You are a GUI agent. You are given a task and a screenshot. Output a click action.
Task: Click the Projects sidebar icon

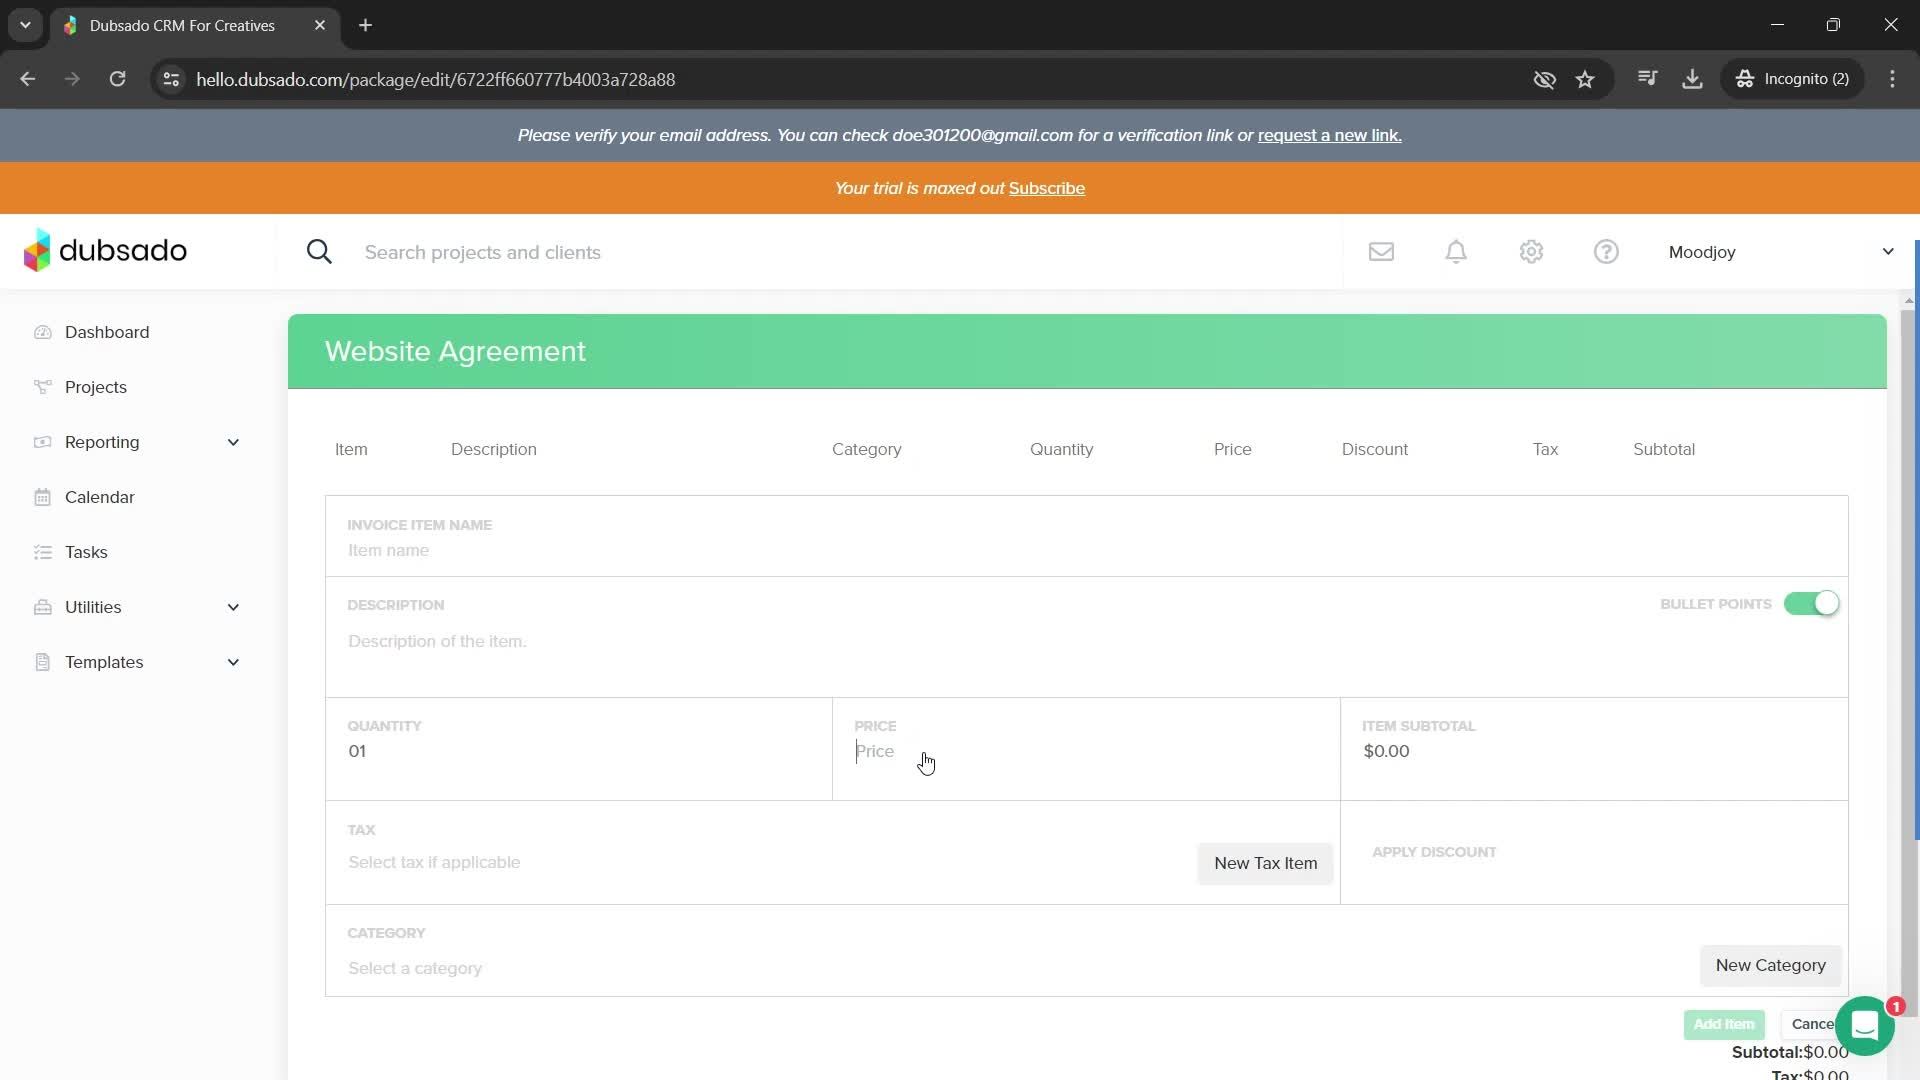pyautogui.click(x=42, y=387)
